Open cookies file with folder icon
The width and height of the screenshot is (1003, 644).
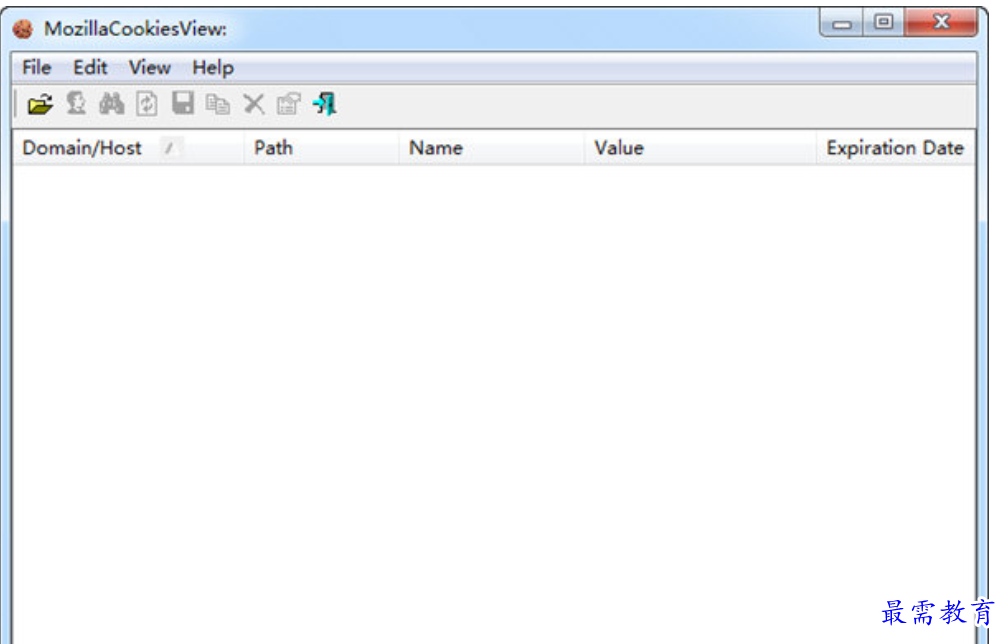[x=40, y=104]
